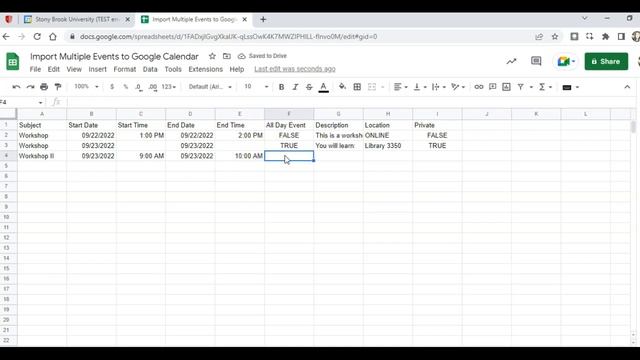Open the View menu
This screenshot has height=360, width=640.
[74, 69]
